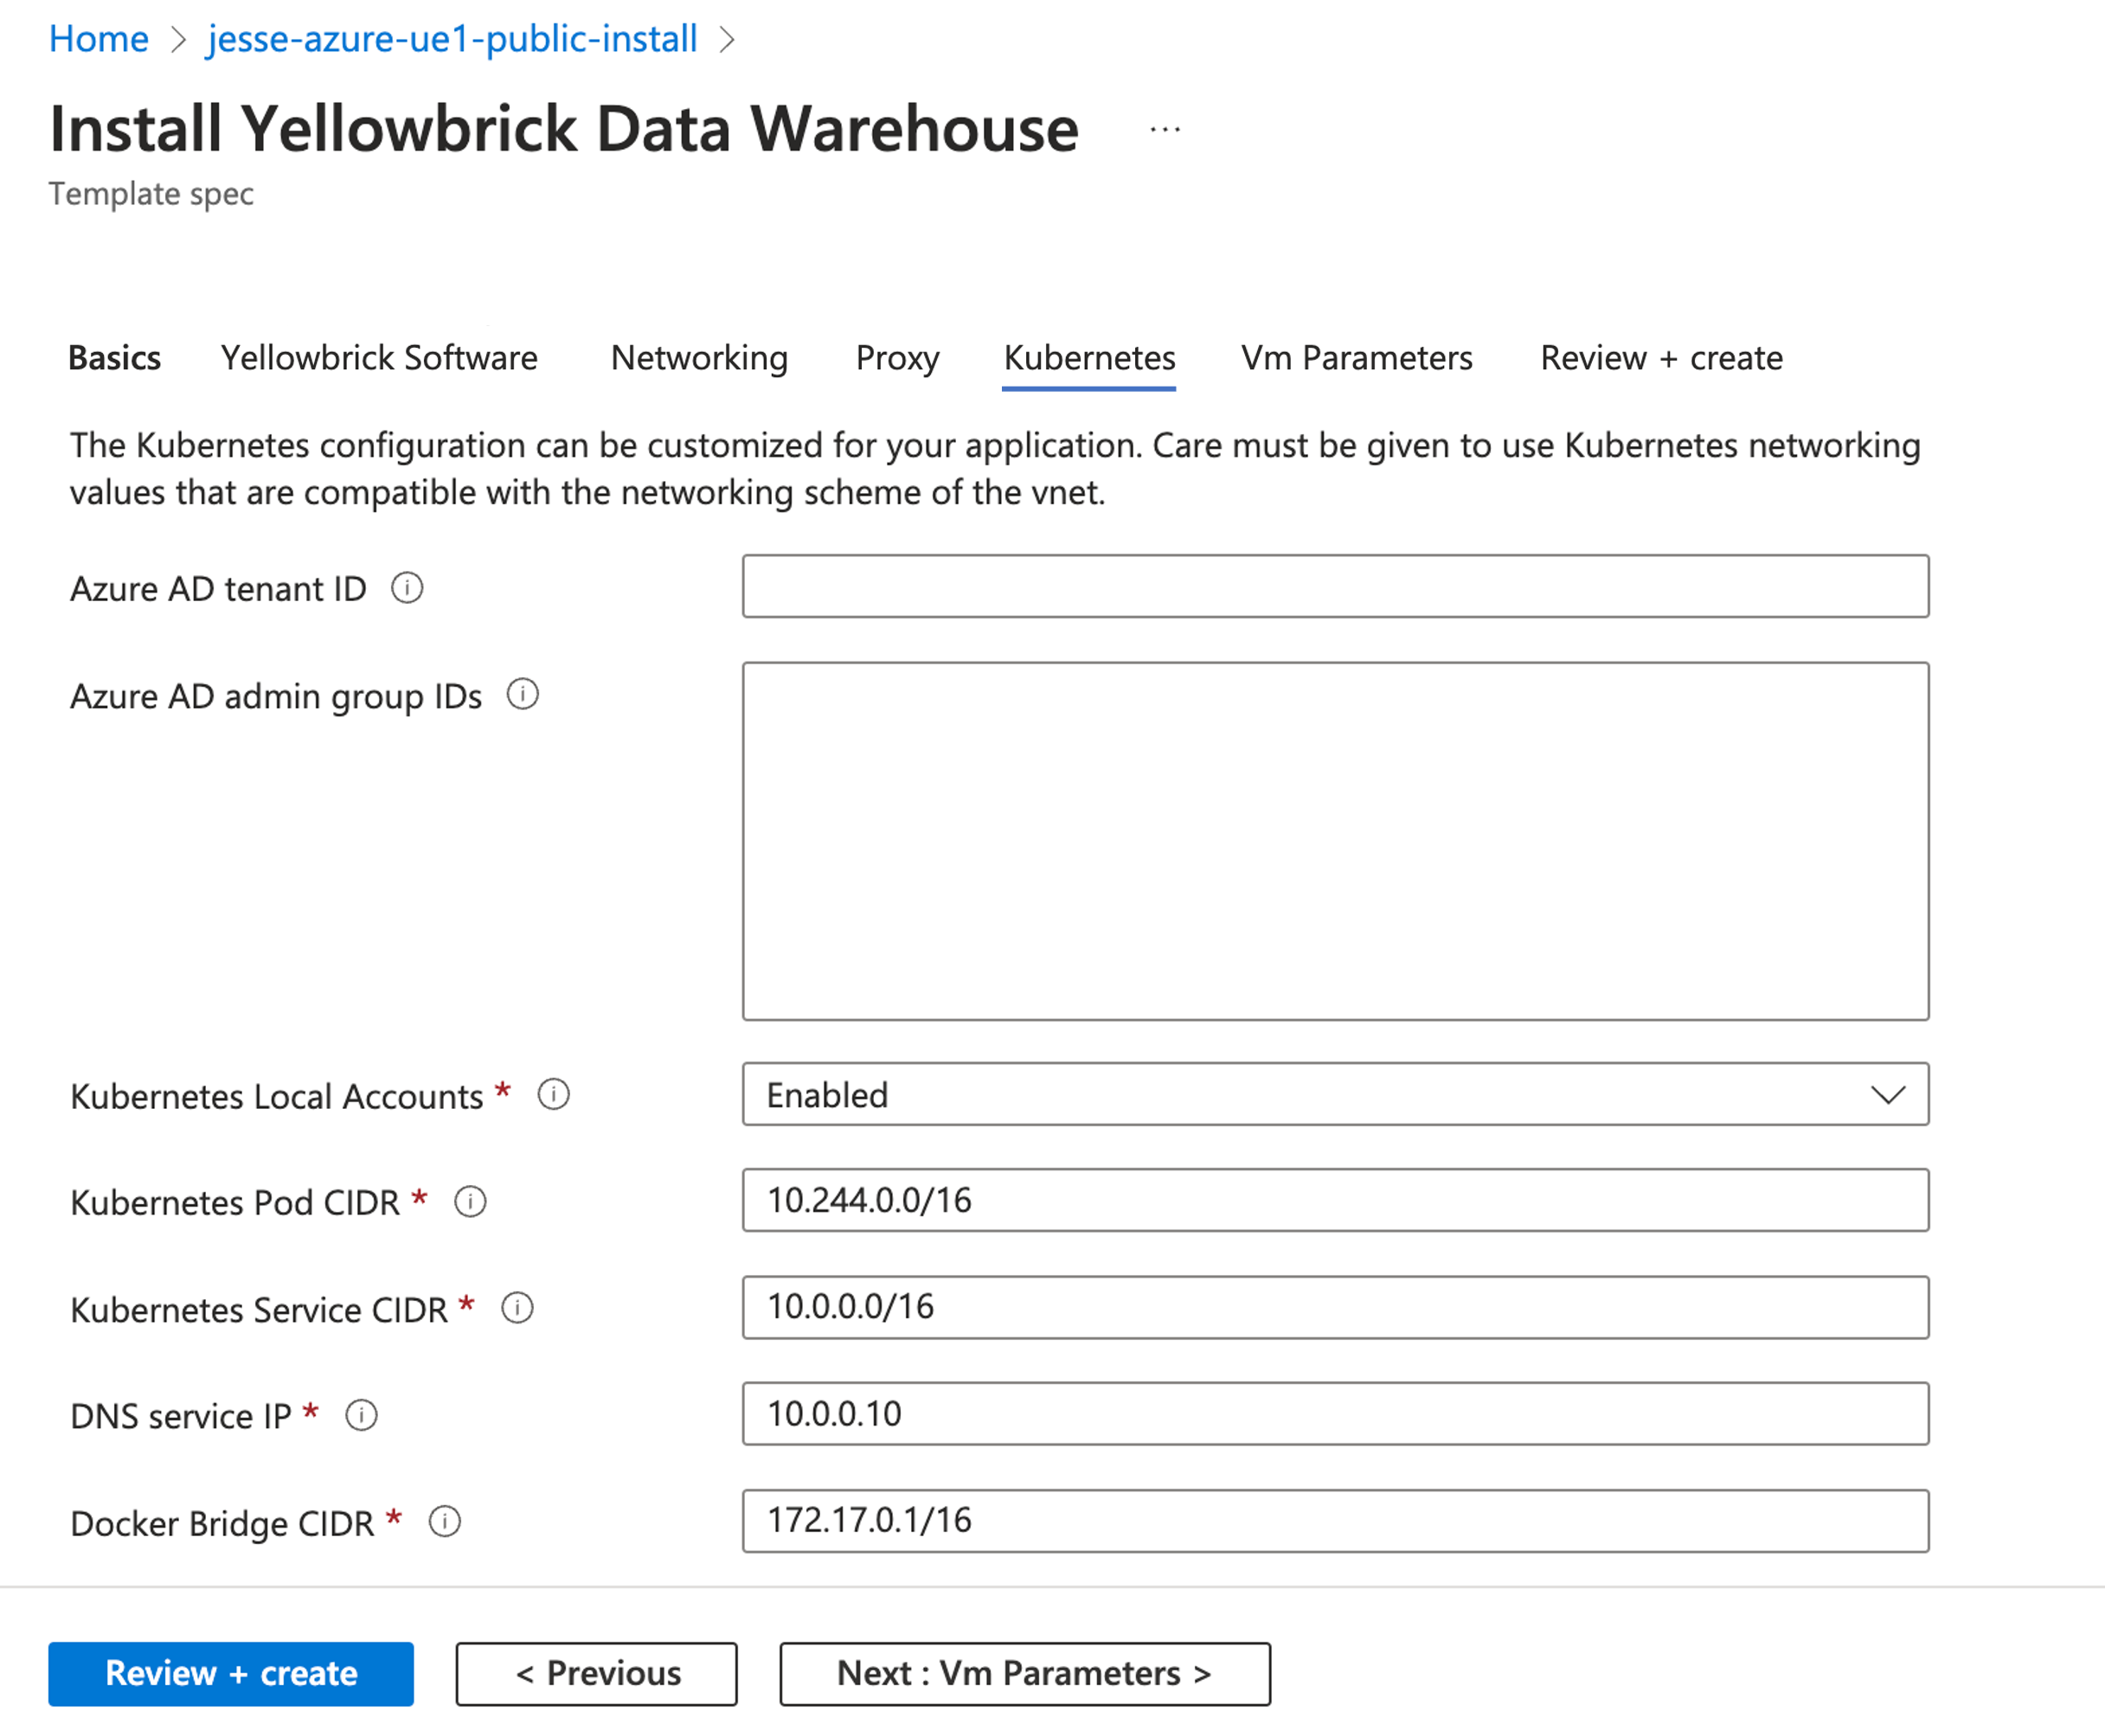Click the Kubernetes configuration description paragraph
This screenshot has height=1736, width=2105.
(x=995, y=468)
